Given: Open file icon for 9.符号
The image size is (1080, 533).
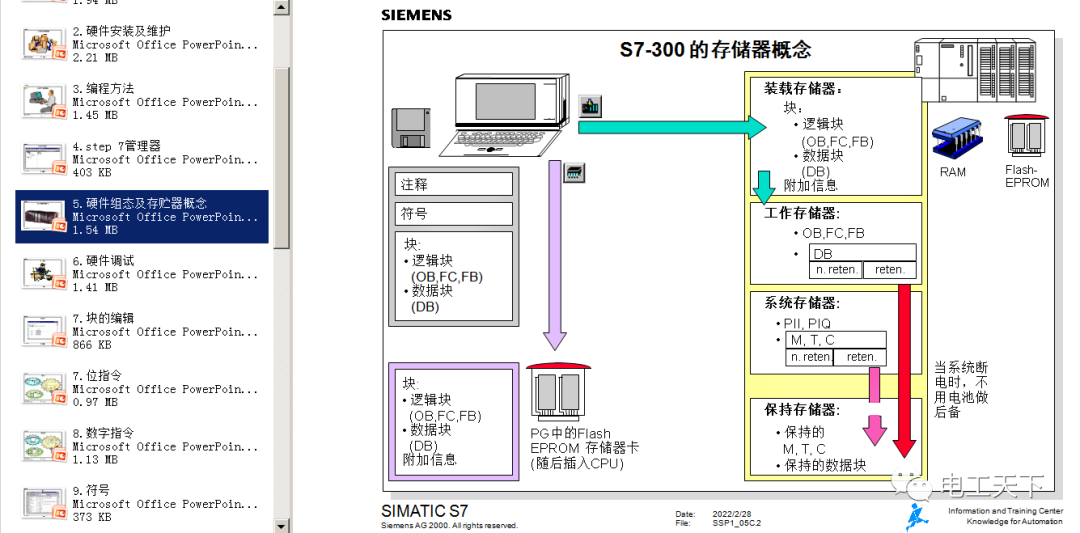Looking at the screenshot, I should pyautogui.click(x=44, y=503).
